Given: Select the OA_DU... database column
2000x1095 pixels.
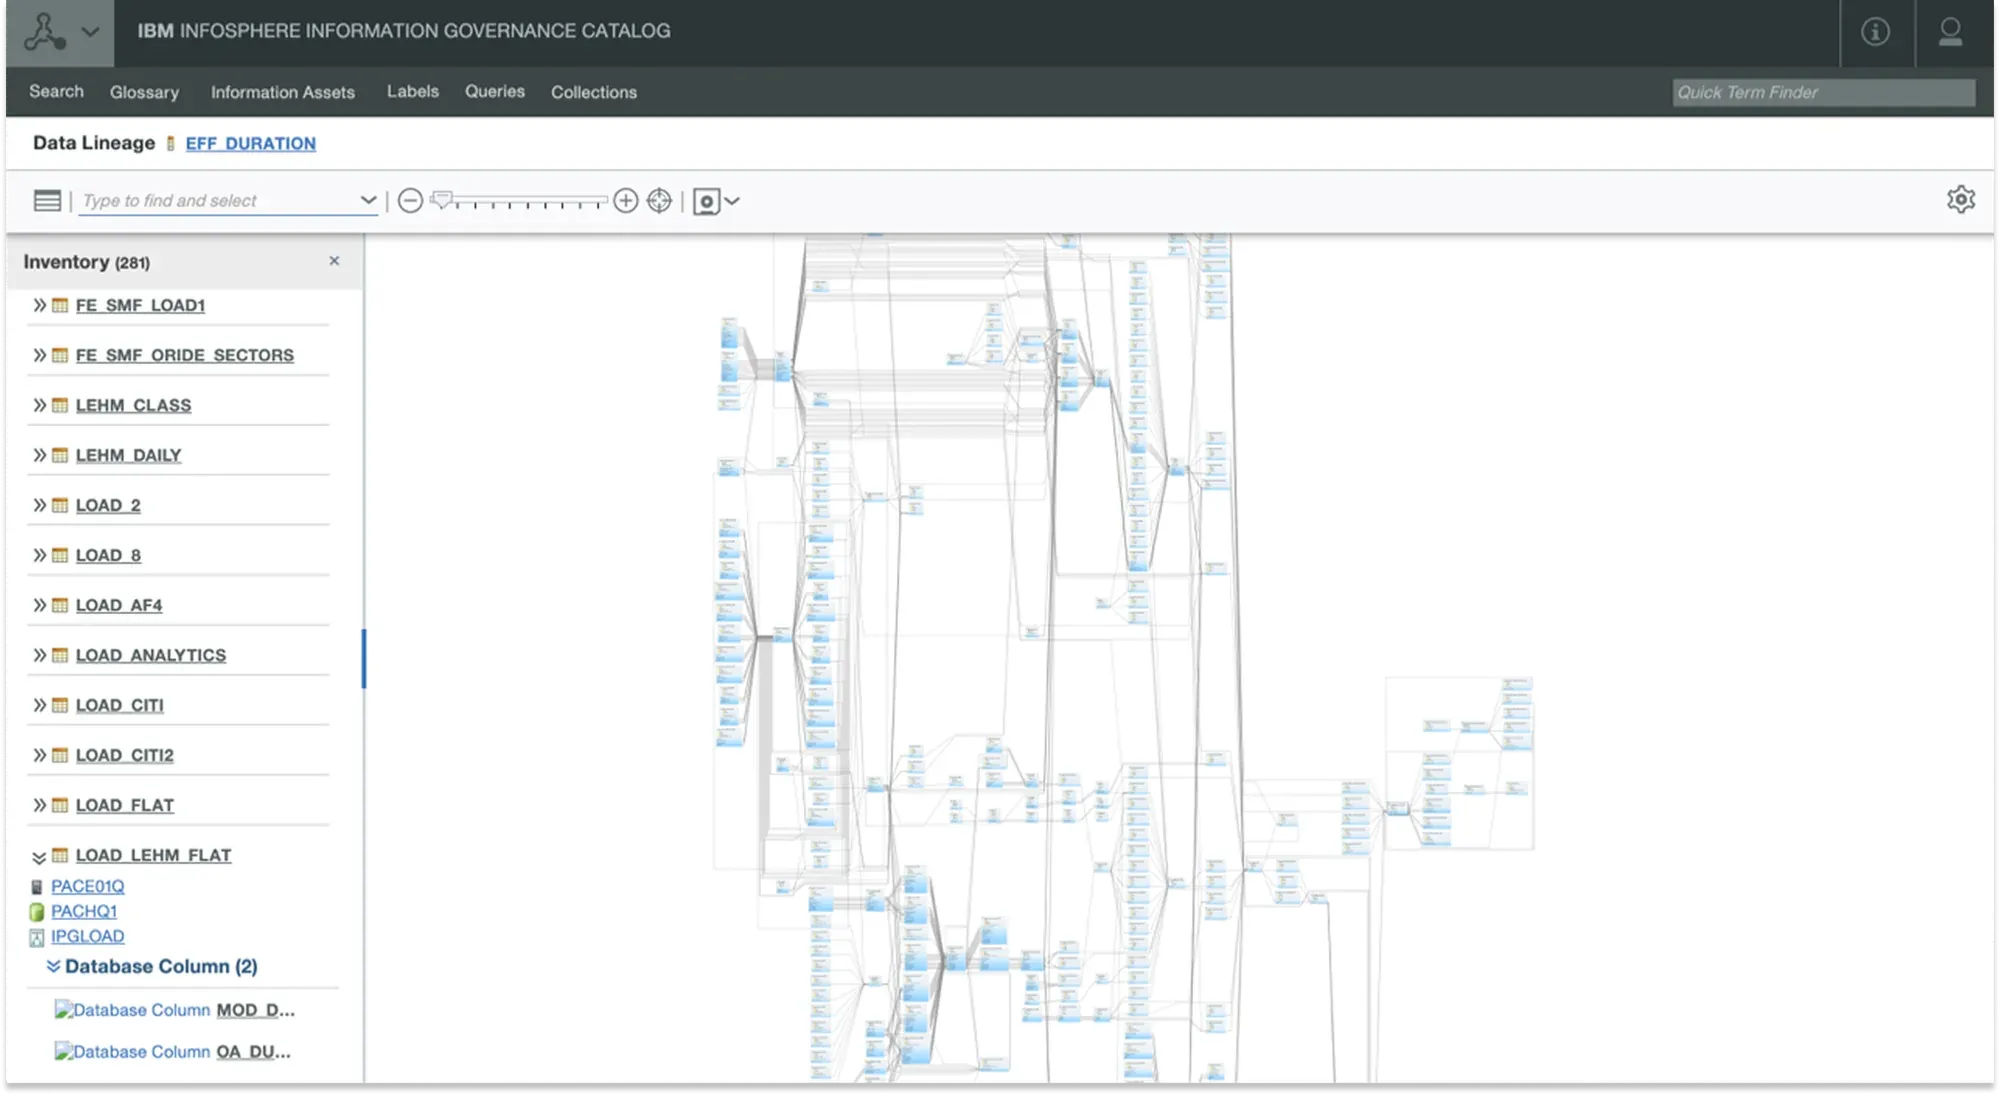Looking at the screenshot, I should [173, 1052].
